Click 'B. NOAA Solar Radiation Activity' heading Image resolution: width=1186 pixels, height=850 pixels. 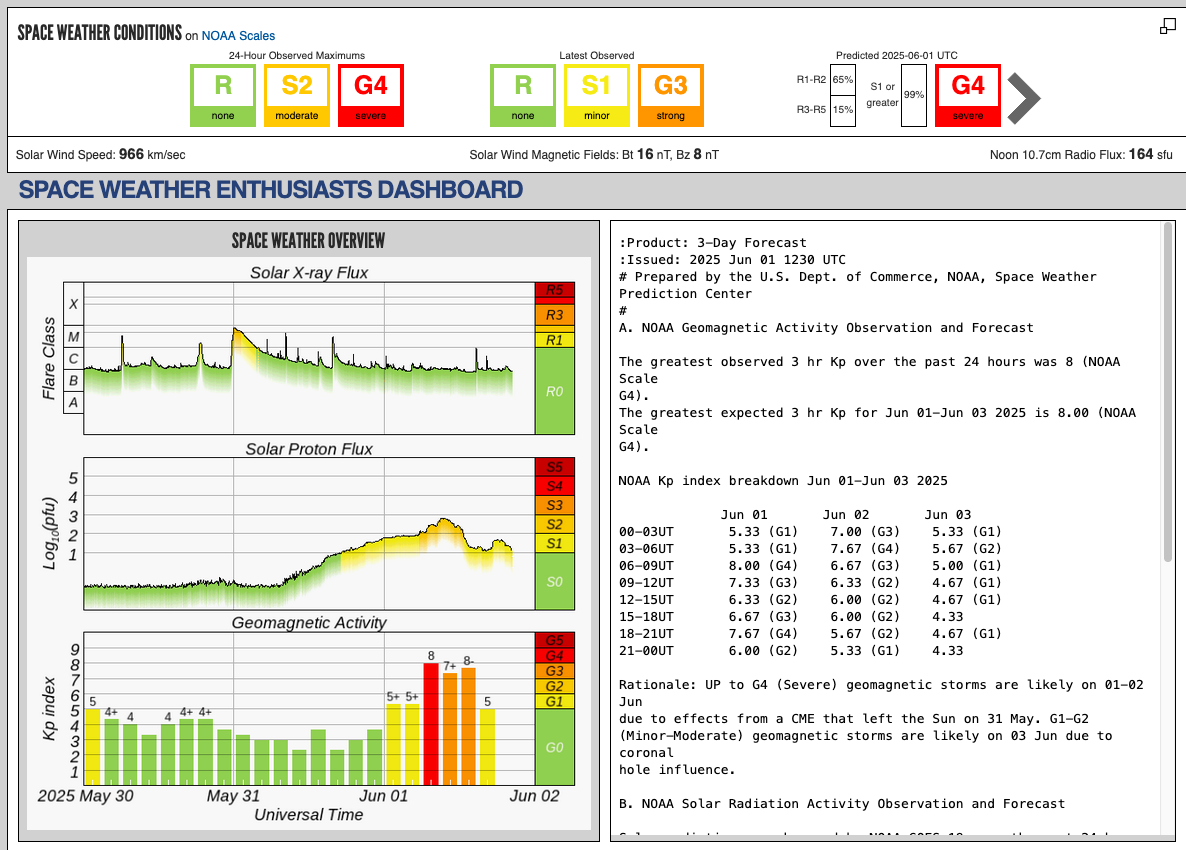[842, 804]
